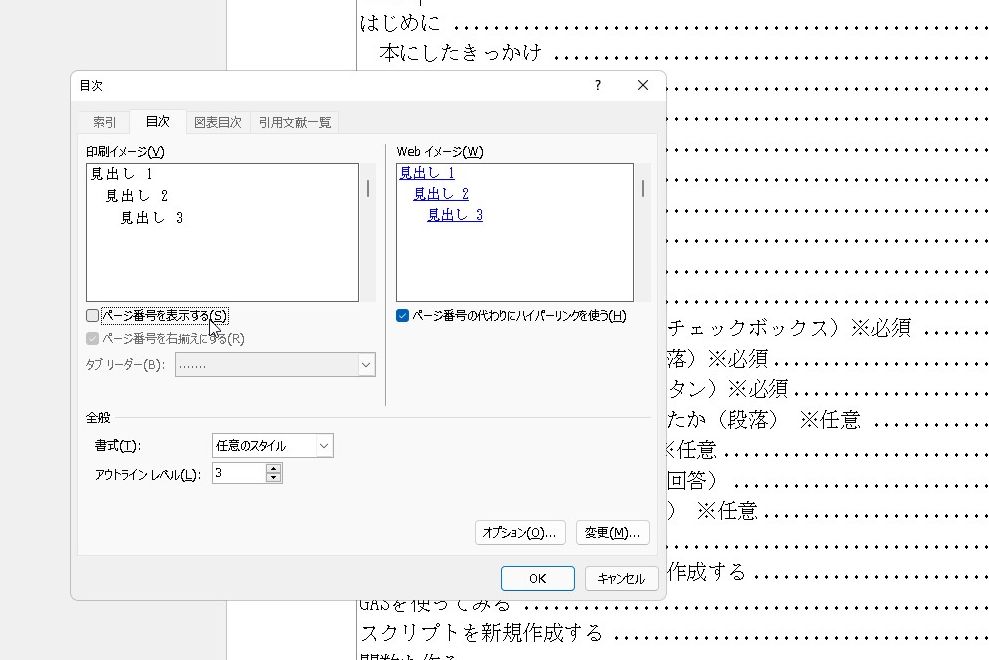Click the 変更 button
989x660 pixels.
[x=612, y=533]
